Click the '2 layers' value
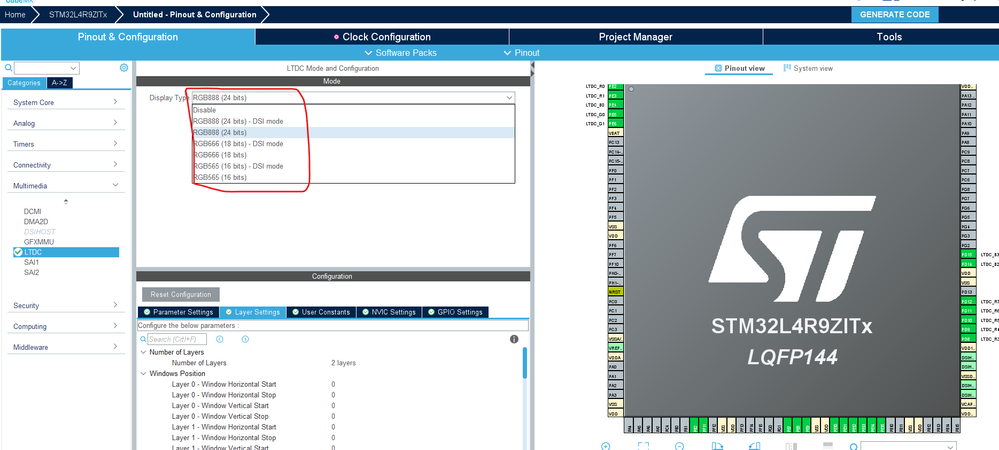Viewport: 999px width, 450px height. 343,363
